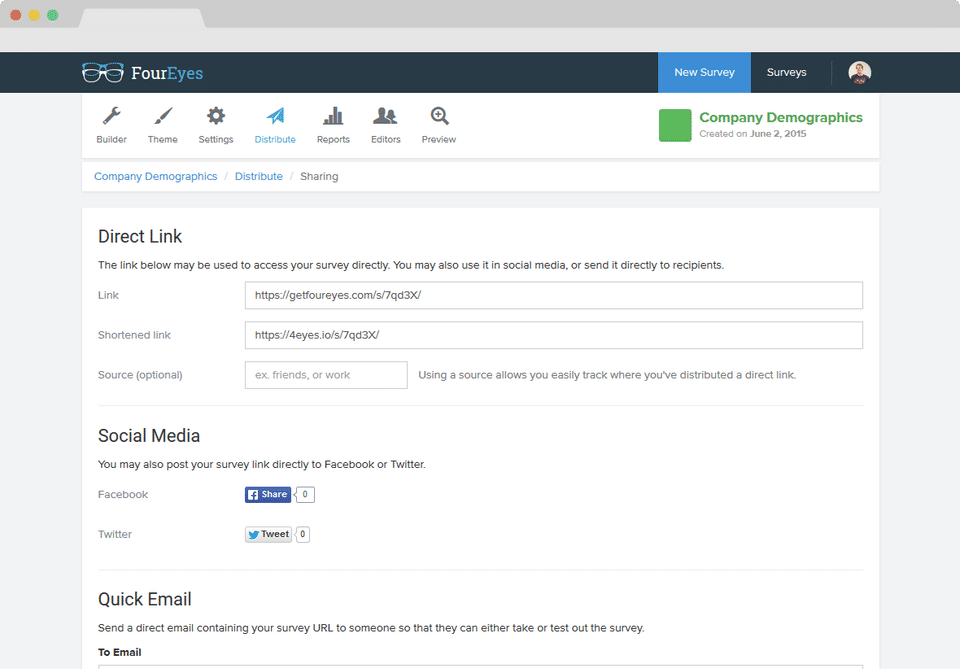Click the Twitter label
The width and height of the screenshot is (960, 669).
tap(114, 534)
